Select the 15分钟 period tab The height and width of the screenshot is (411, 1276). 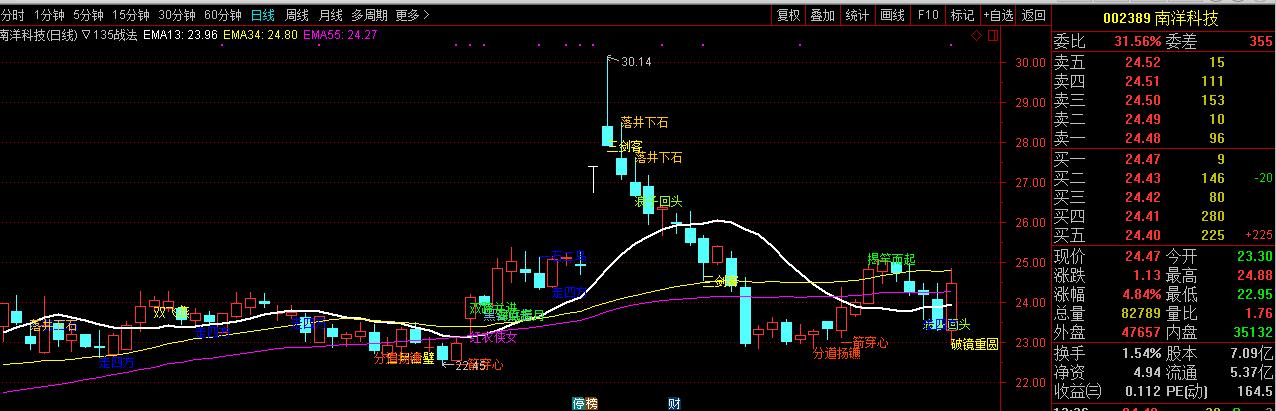point(131,15)
